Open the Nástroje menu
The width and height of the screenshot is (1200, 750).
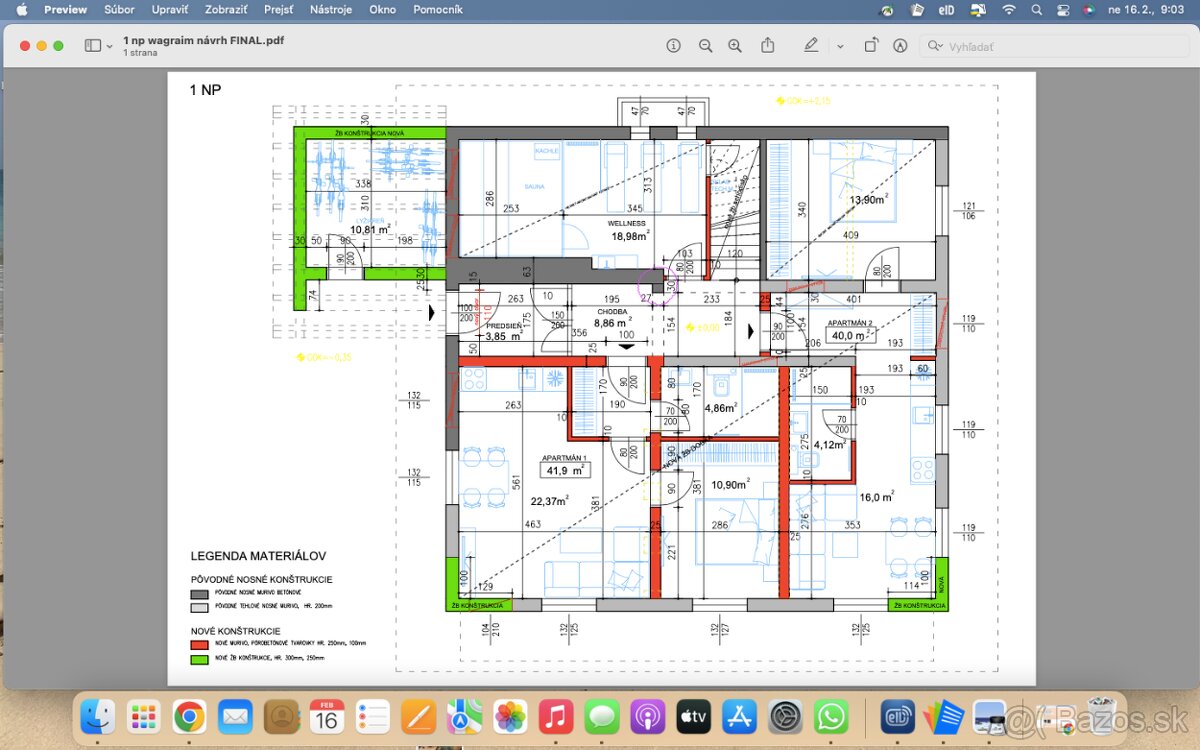point(331,9)
